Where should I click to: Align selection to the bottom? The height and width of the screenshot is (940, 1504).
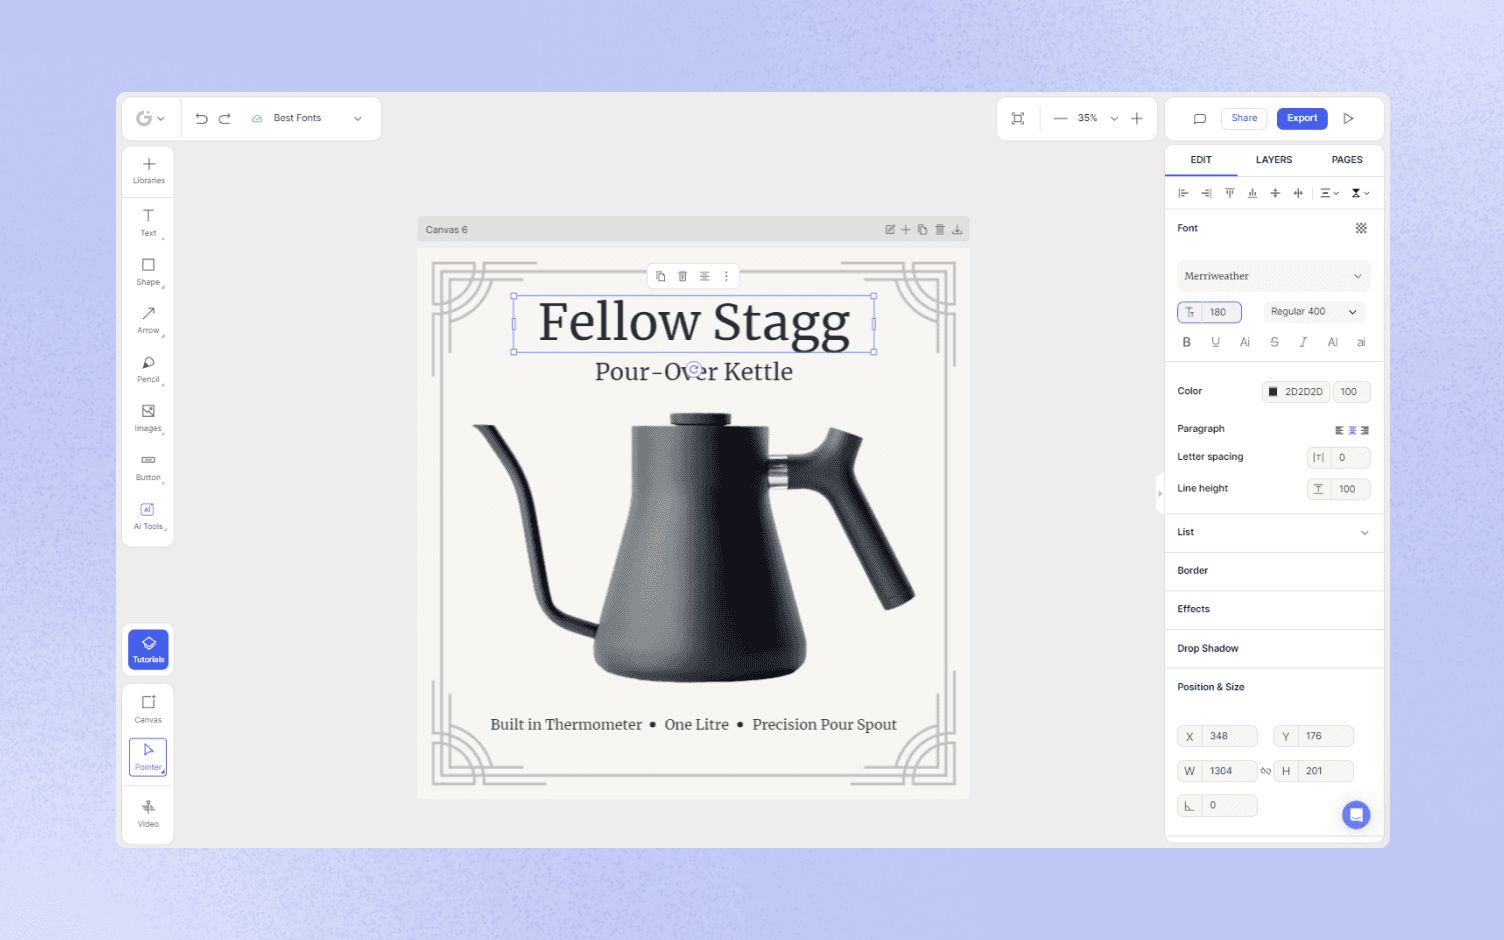pyautogui.click(x=1252, y=193)
